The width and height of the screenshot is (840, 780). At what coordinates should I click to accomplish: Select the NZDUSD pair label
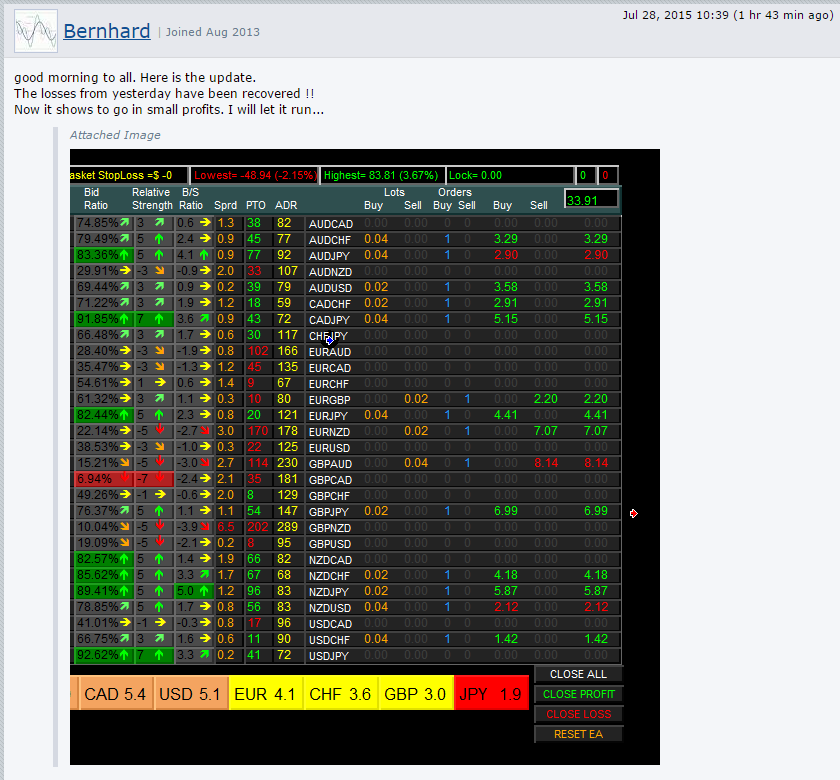(330, 609)
